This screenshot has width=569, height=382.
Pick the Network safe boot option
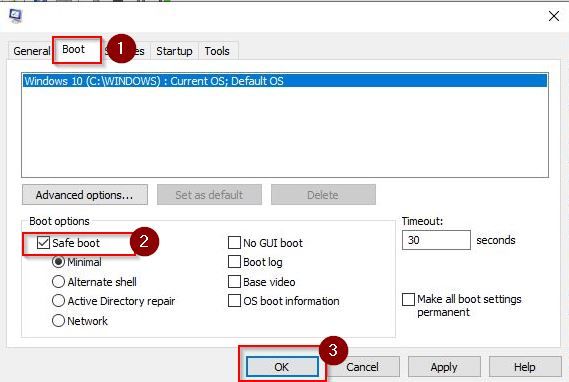point(58,321)
